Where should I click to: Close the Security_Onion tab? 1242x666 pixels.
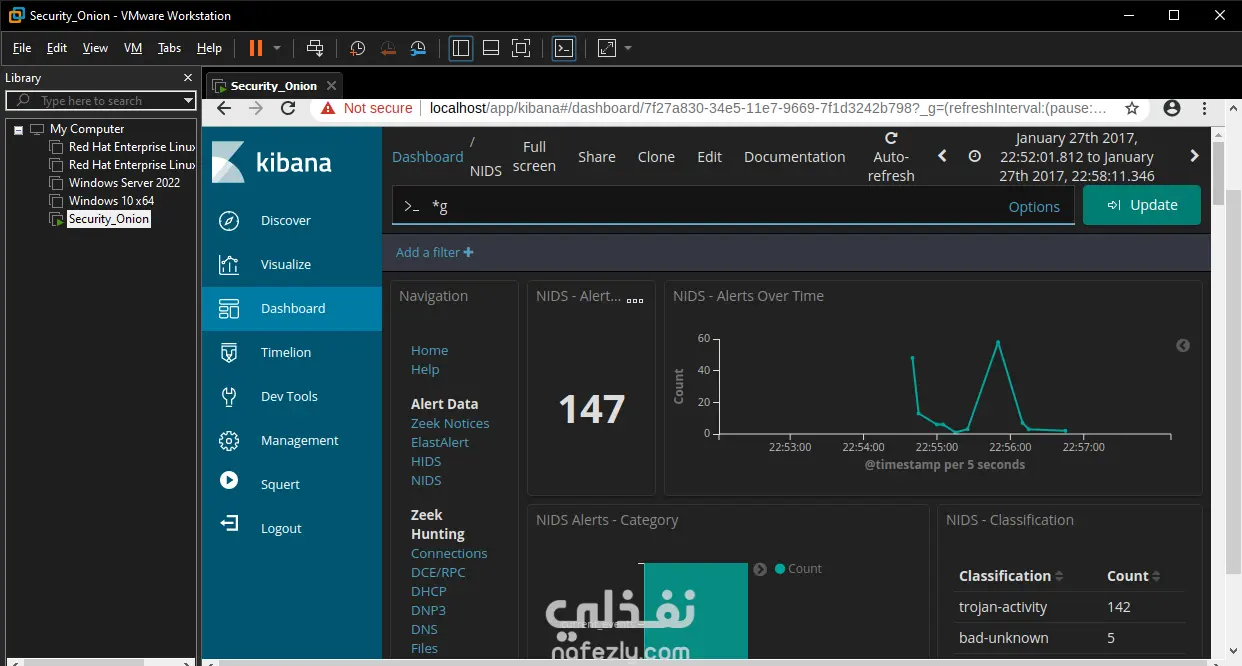(332, 85)
